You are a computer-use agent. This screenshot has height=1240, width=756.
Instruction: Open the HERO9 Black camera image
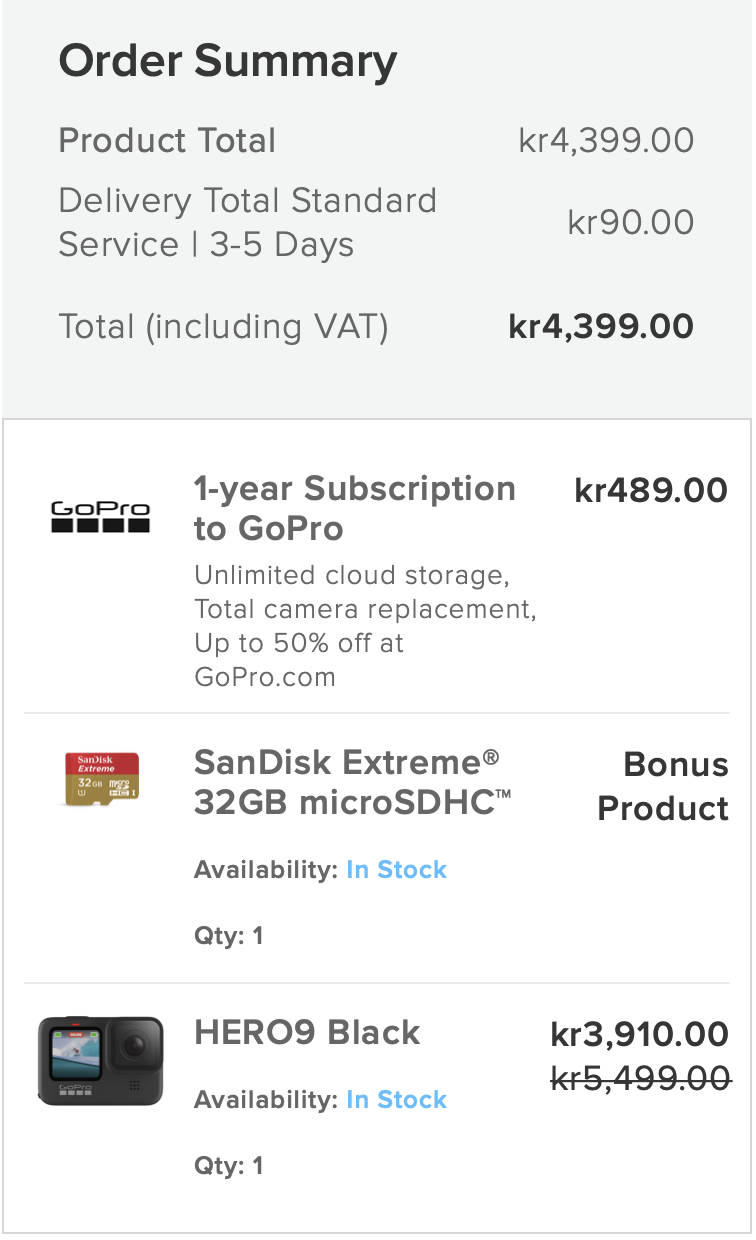(100, 1060)
